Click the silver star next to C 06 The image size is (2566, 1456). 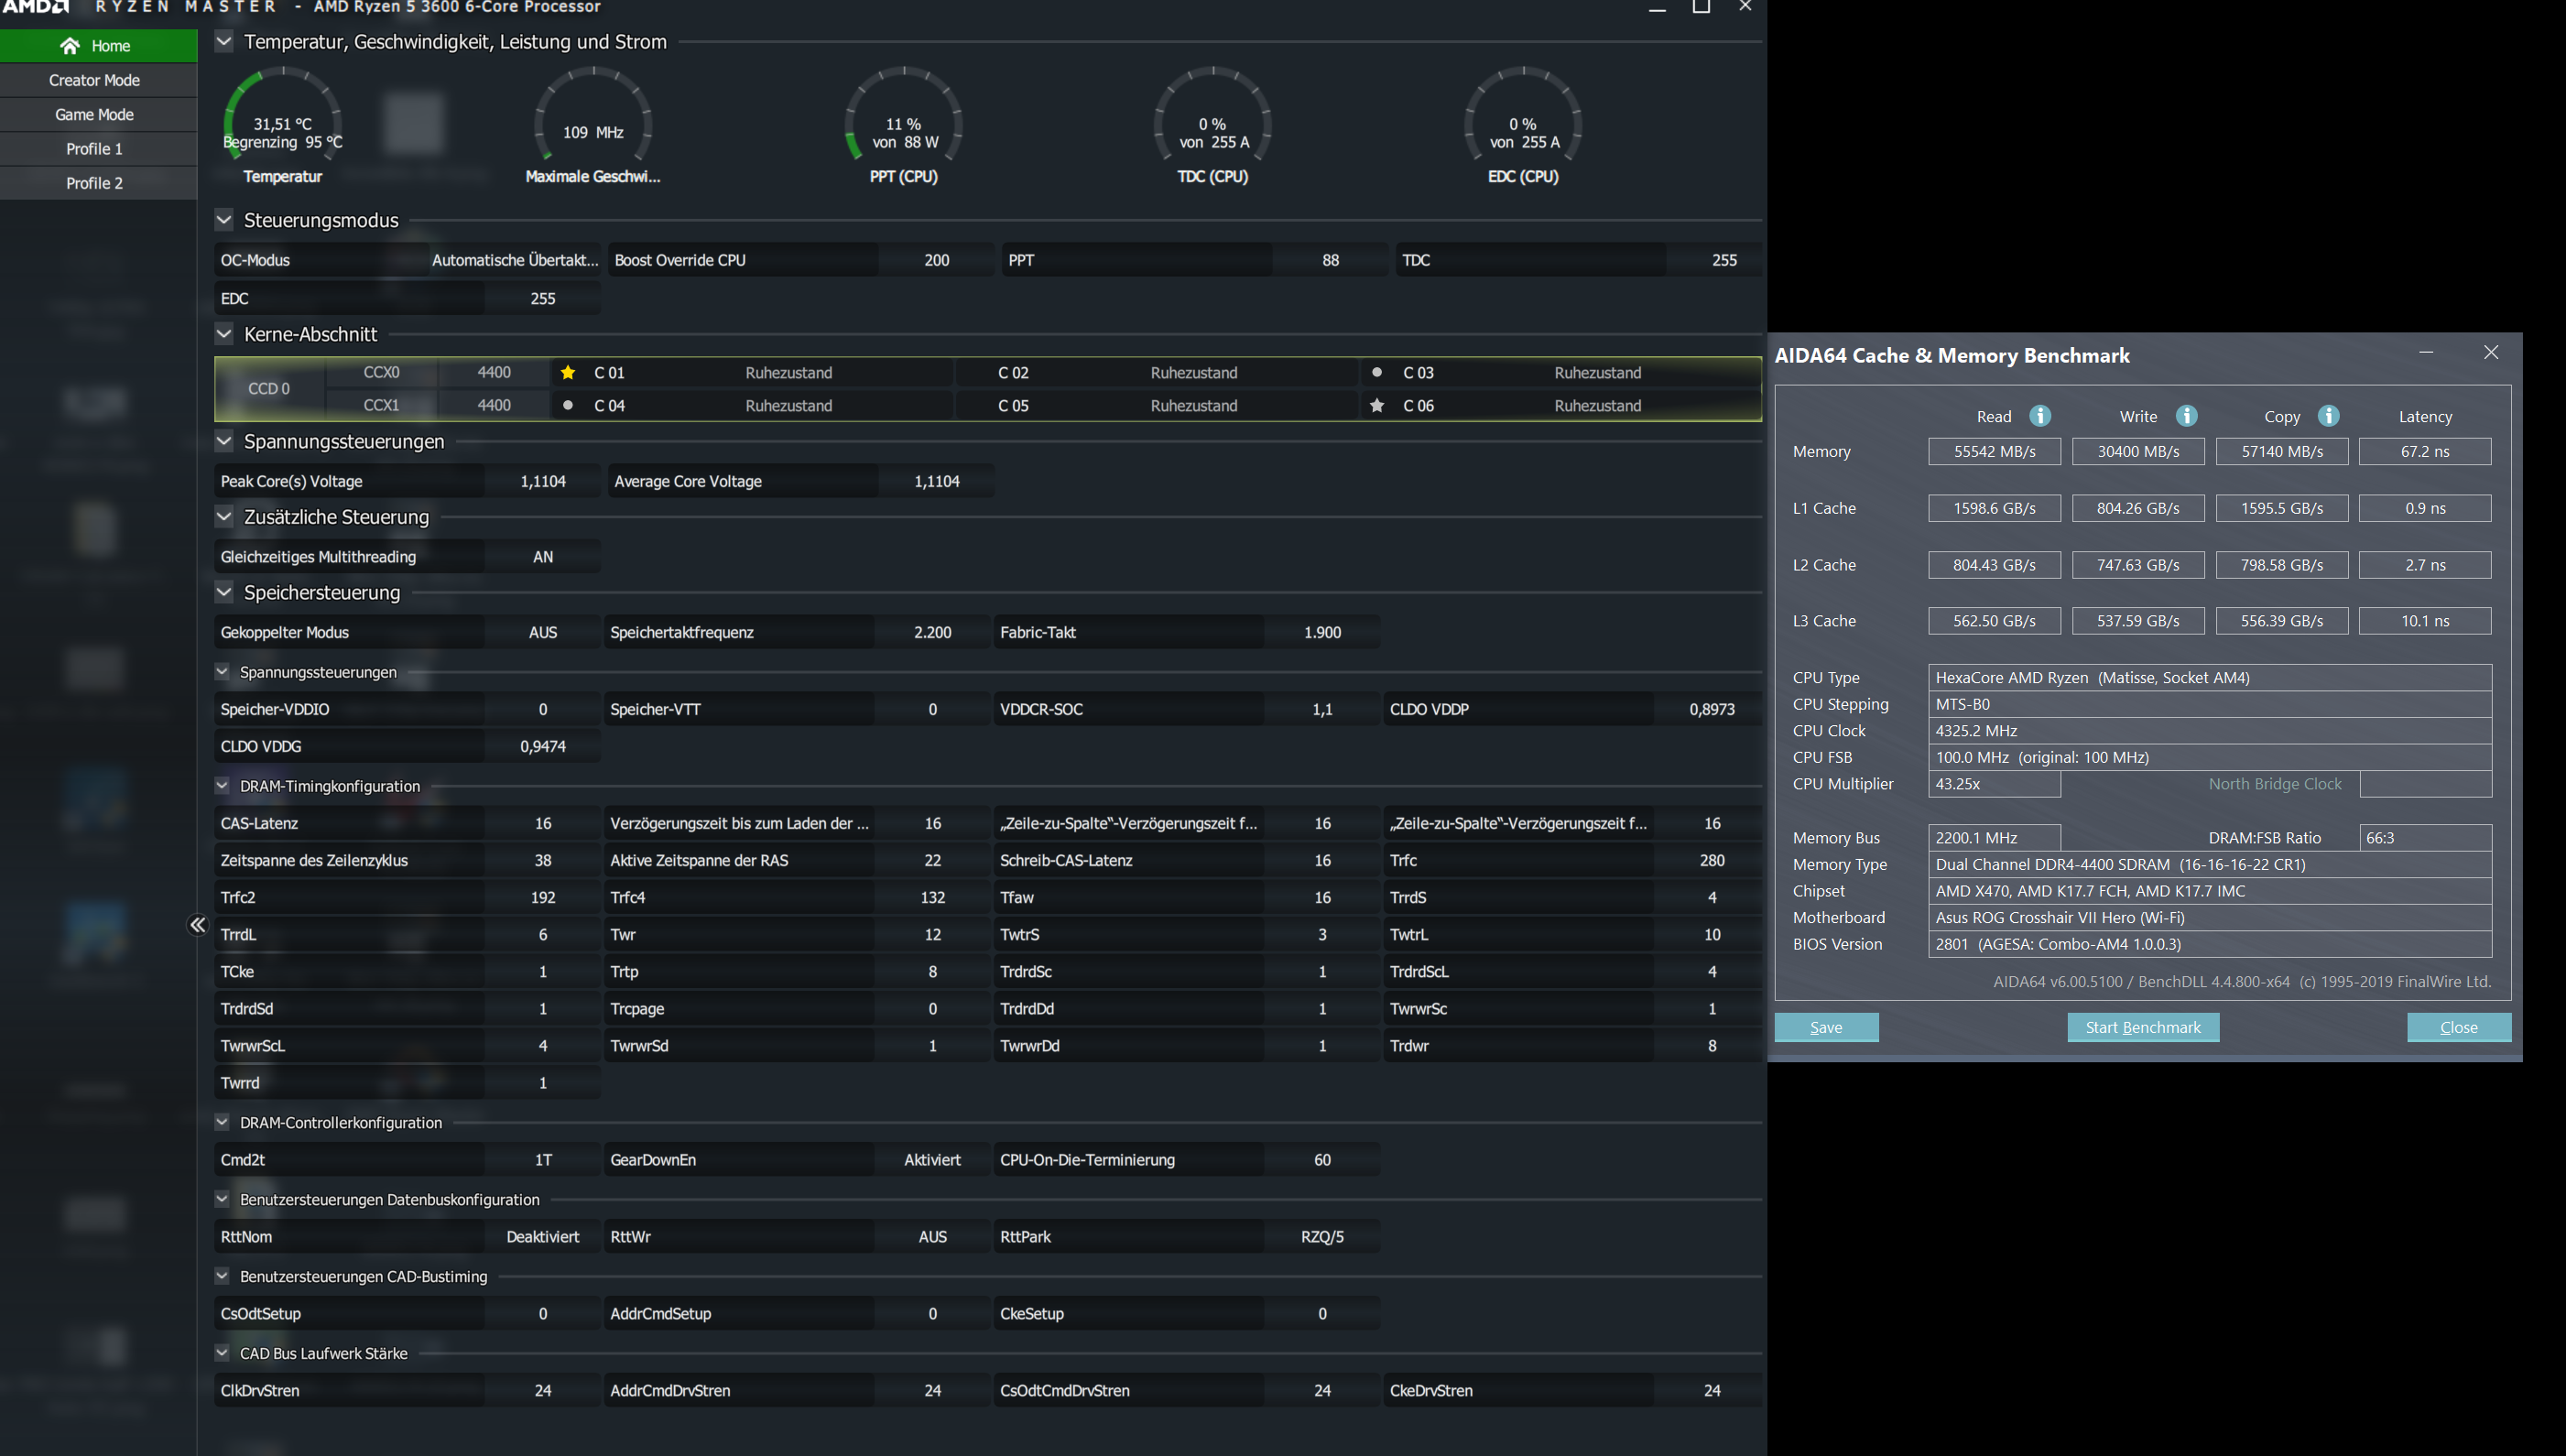click(1377, 405)
